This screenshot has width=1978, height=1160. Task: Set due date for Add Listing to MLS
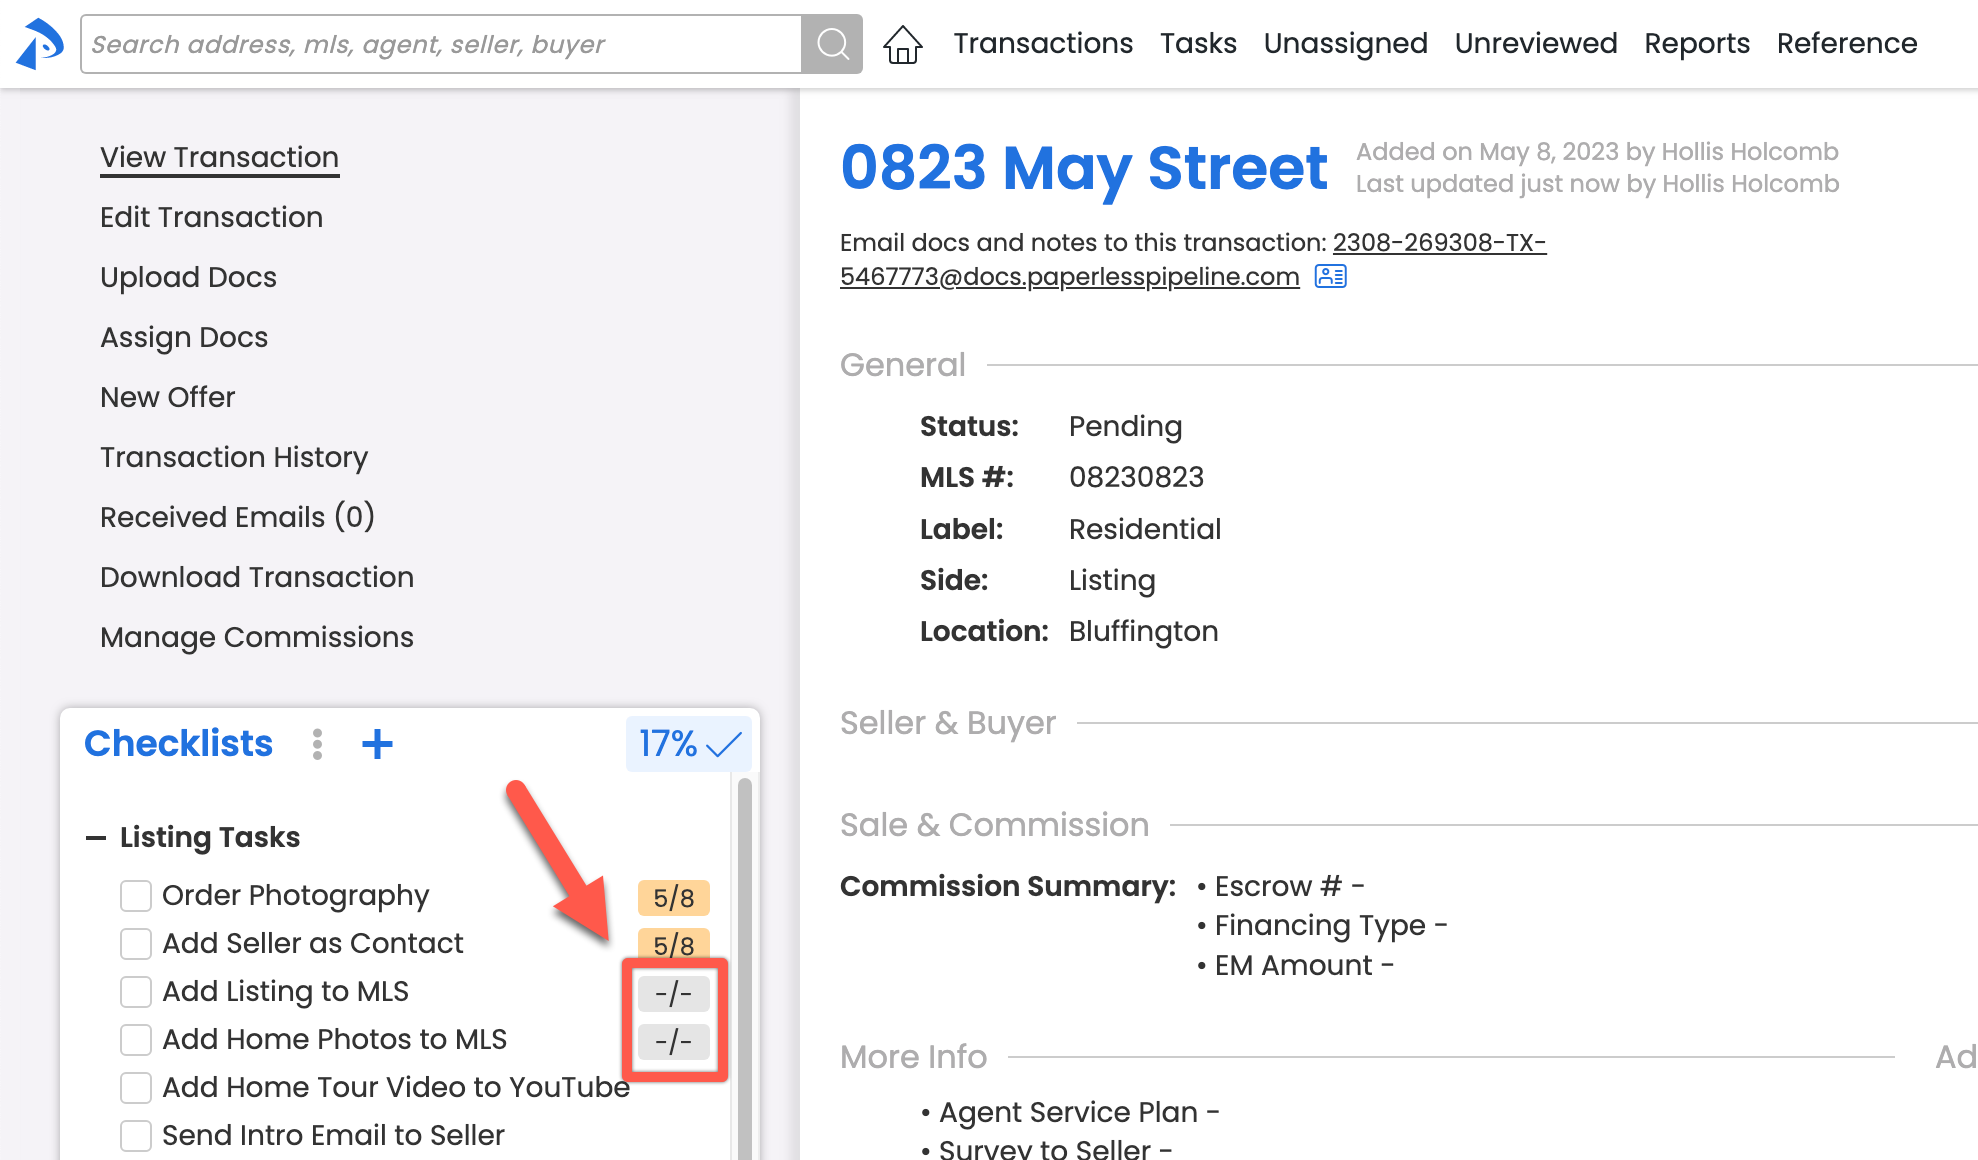pos(673,994)
